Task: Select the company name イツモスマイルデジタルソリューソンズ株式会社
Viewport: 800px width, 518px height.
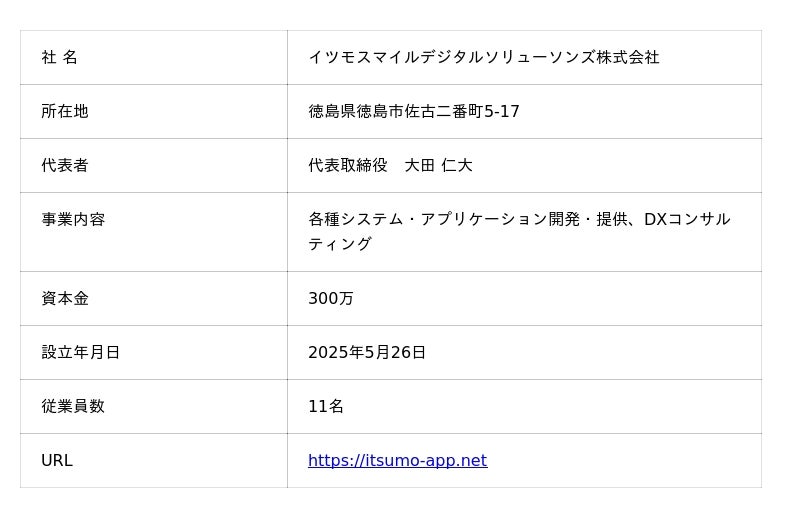Action: click(483, 58)
